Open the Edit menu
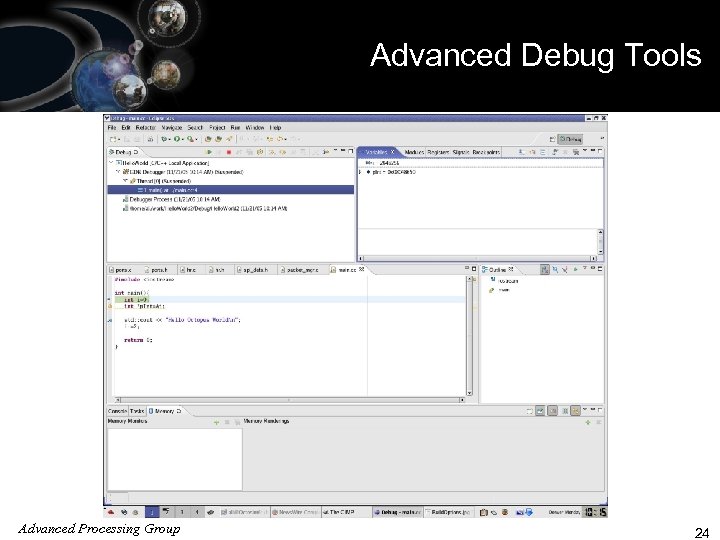The image size is (720, 540). [x=126, y=128]
